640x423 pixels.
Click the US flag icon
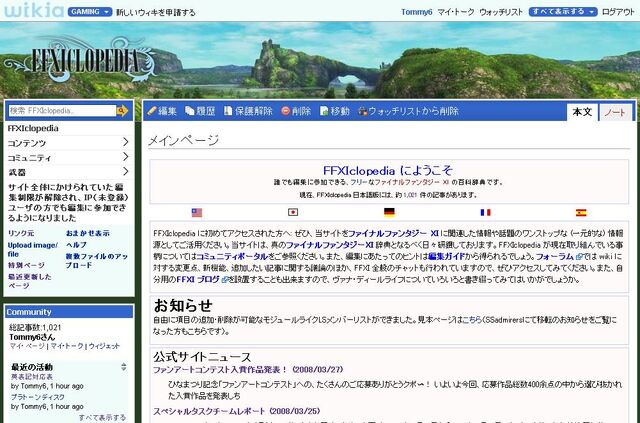[197, 212]
